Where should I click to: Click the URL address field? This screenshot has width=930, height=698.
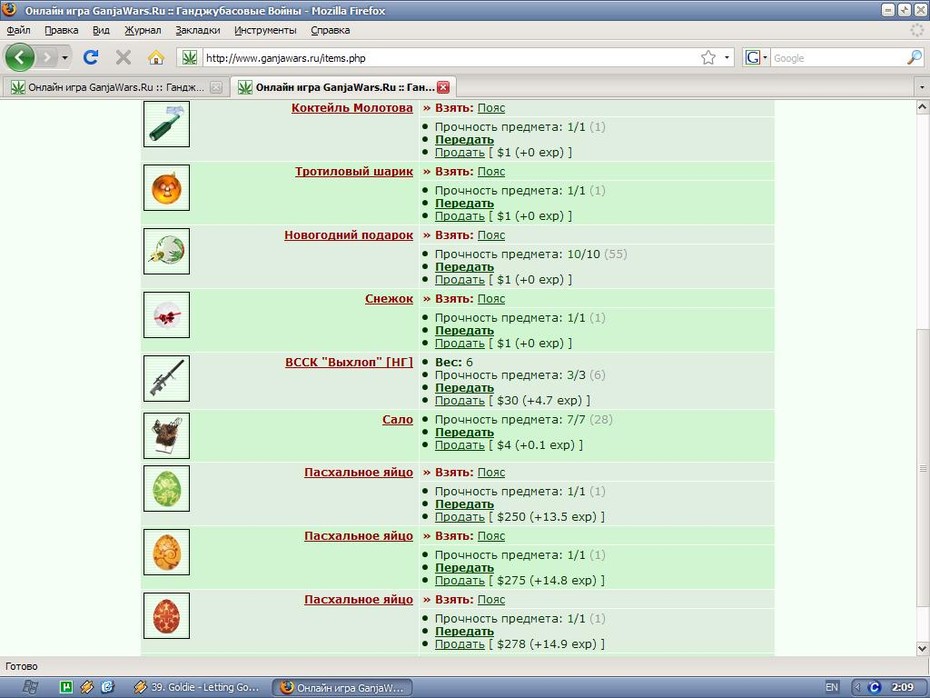click(451, 58)
